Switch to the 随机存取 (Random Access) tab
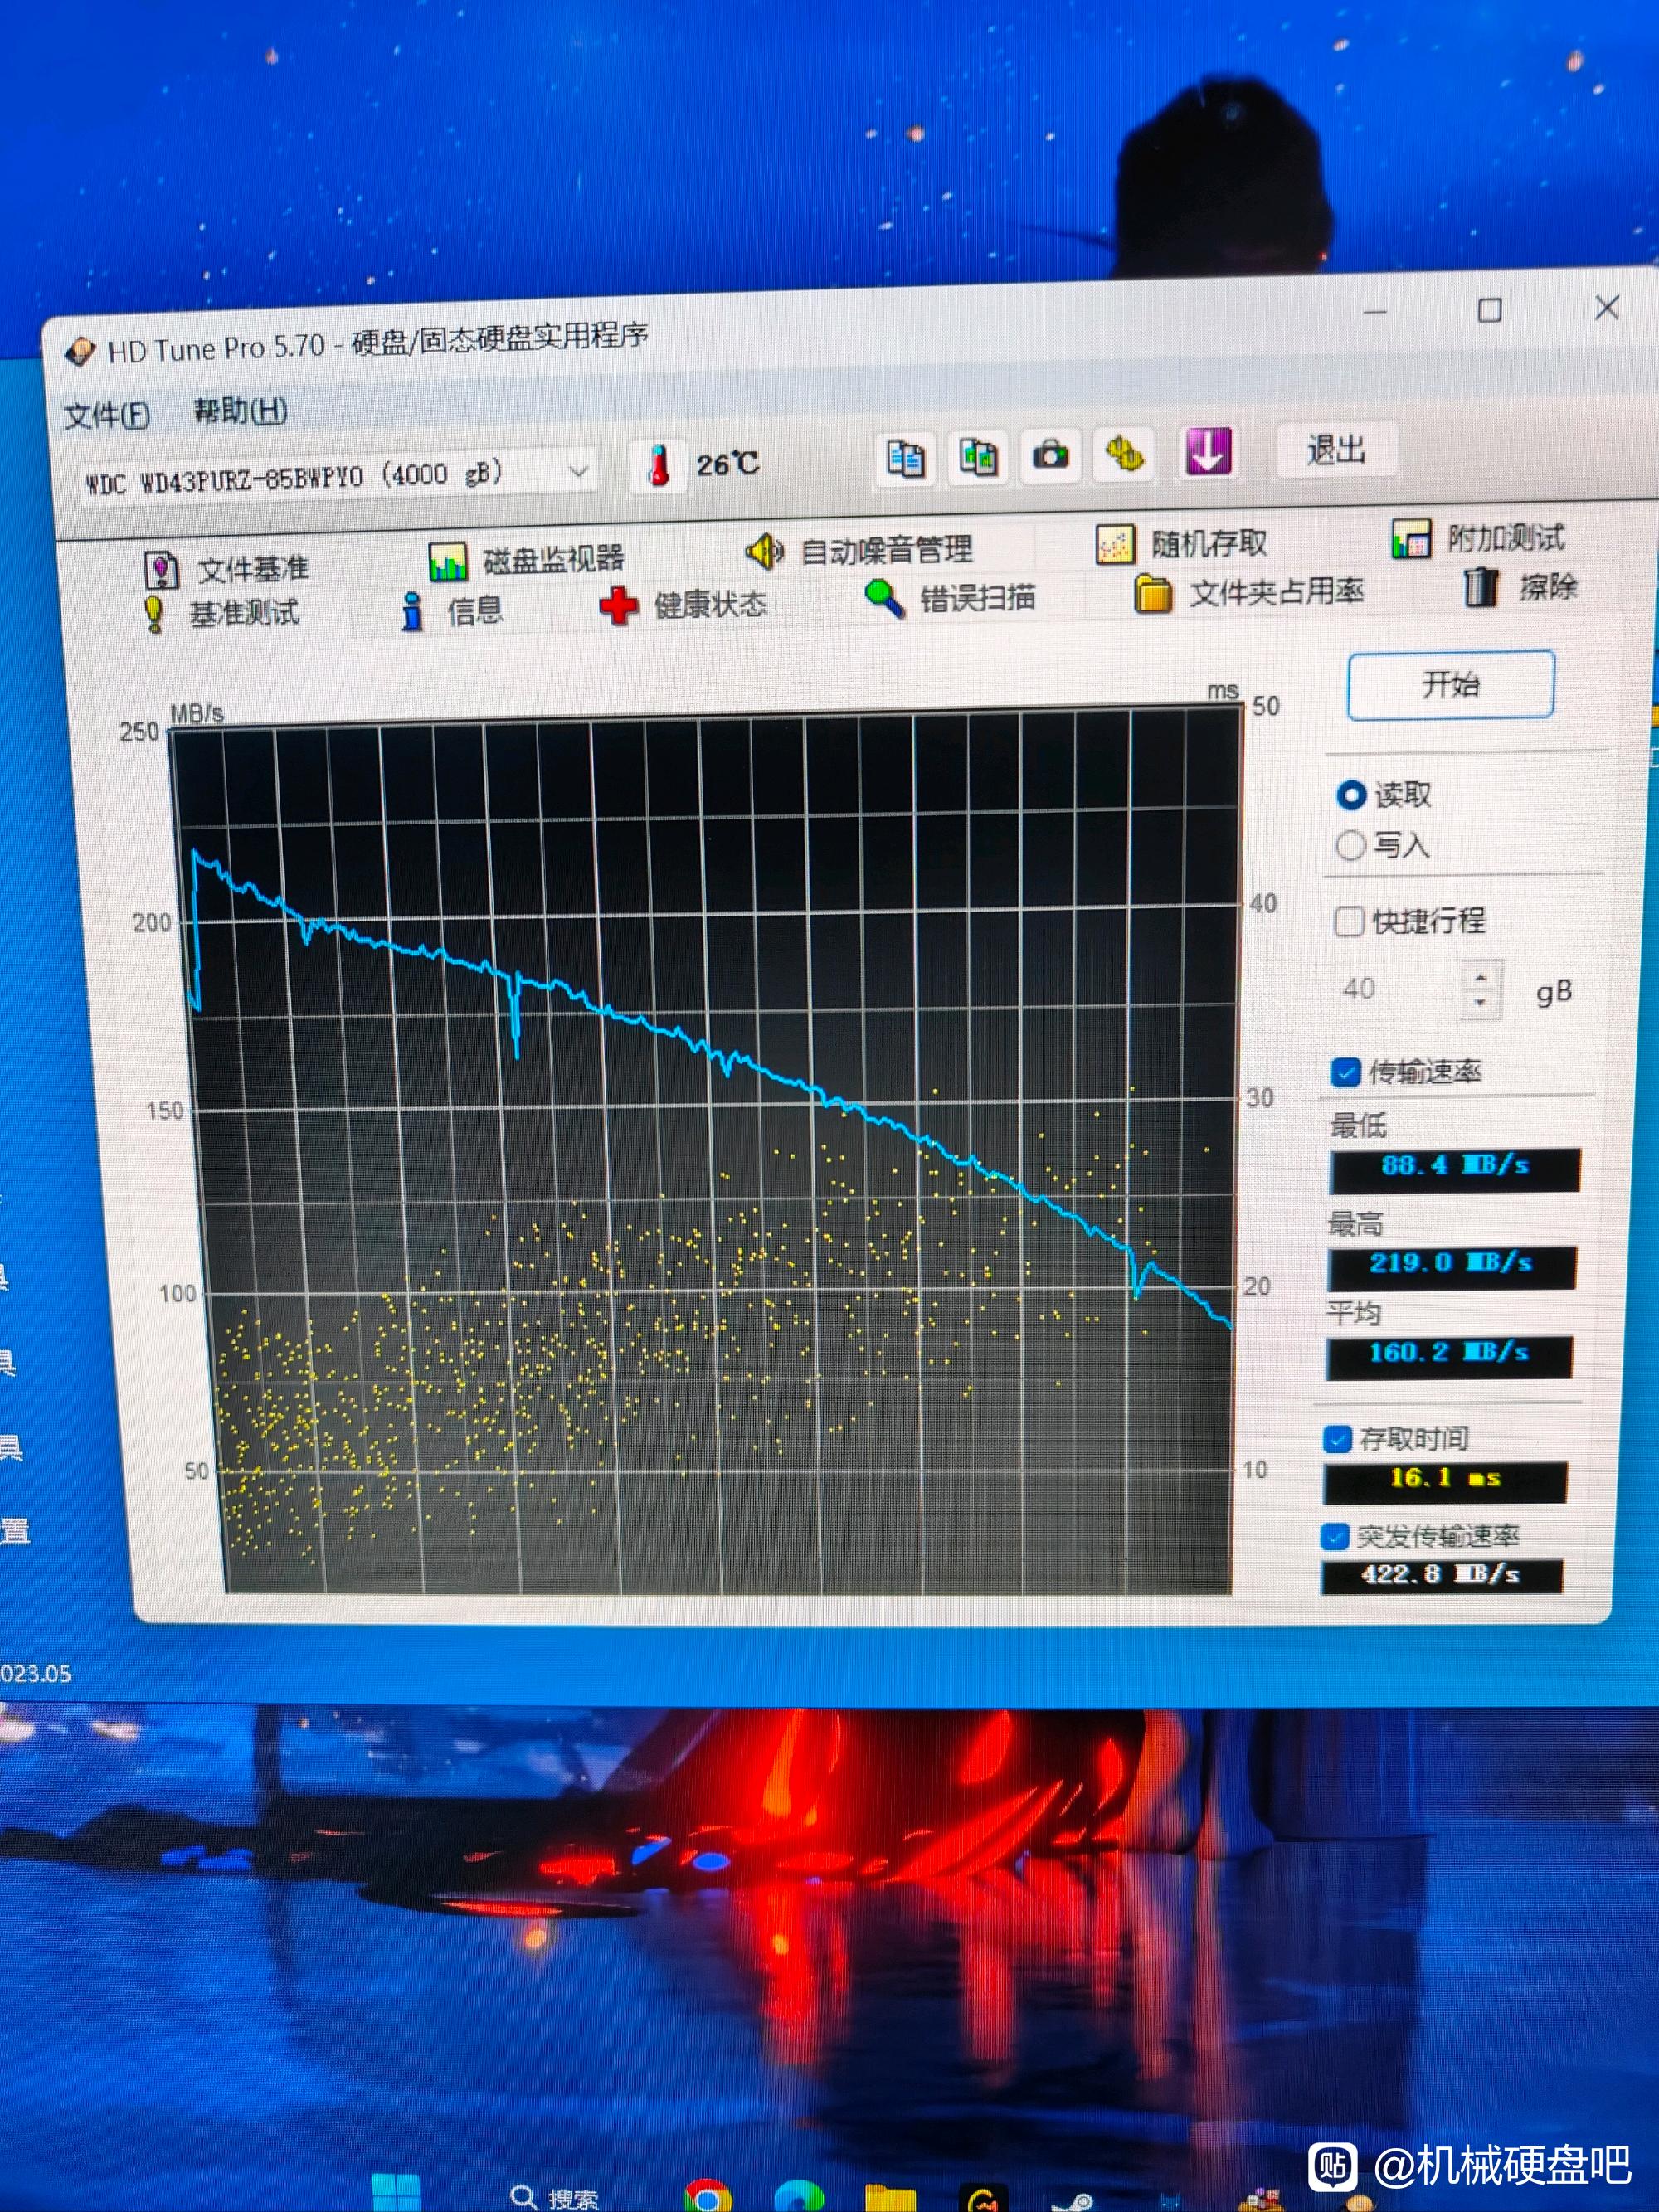1659x2212 pixels. [1181, 543]
